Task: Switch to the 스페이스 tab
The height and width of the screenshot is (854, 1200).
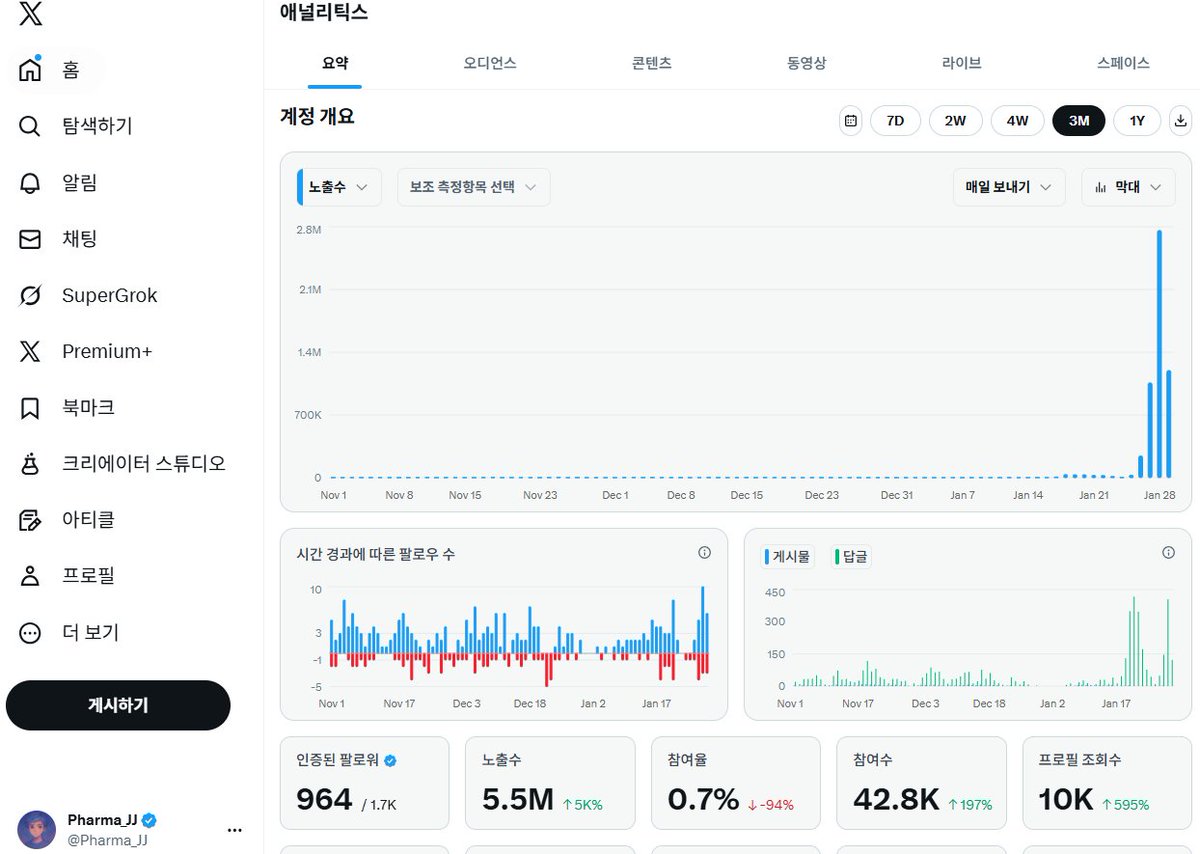Action: click(1123, 63)
